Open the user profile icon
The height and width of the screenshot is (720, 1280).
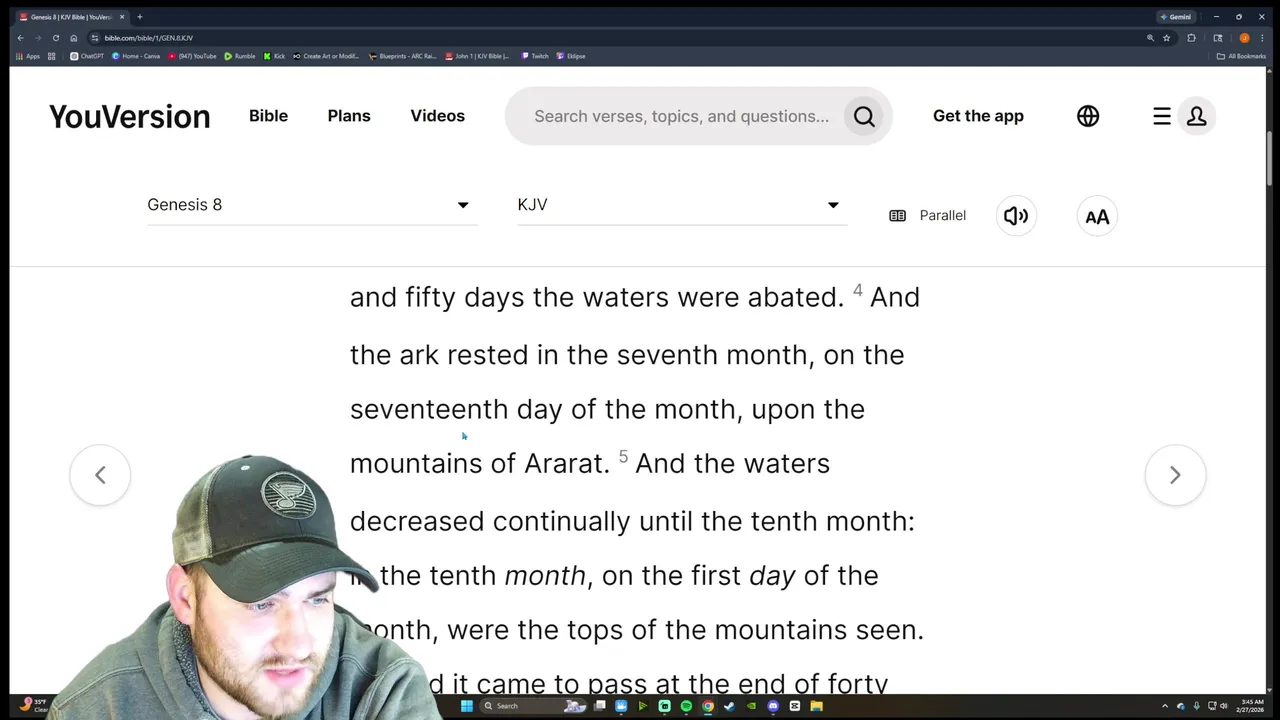pos(1196,116)
